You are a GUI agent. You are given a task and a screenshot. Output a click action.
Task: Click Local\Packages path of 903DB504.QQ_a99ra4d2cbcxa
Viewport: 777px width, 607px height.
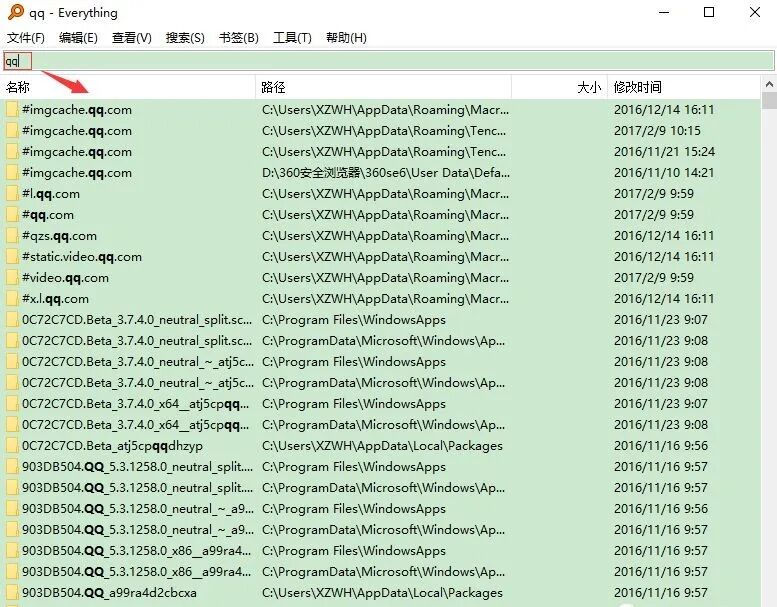[x=382, y=593]
